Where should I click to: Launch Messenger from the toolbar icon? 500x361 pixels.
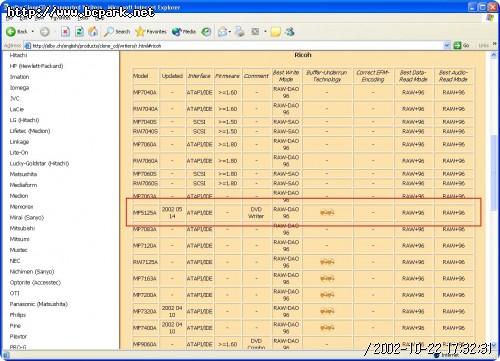(289, 32)
